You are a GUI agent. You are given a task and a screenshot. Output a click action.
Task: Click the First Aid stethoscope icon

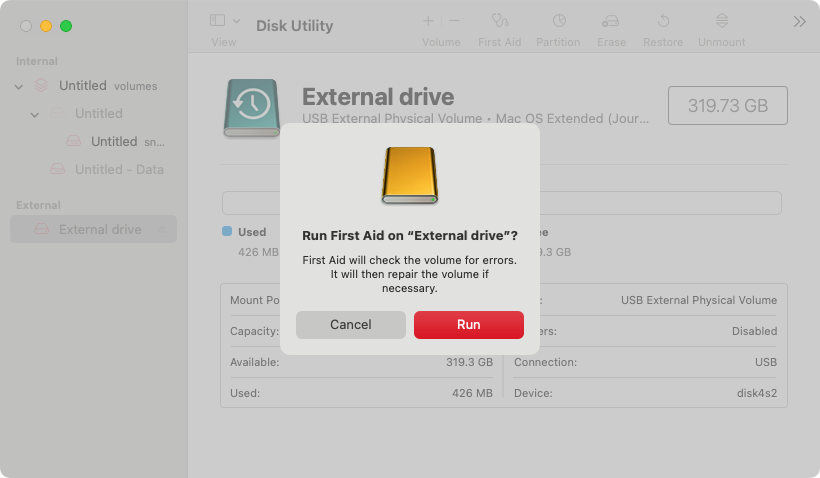[500, 21]
